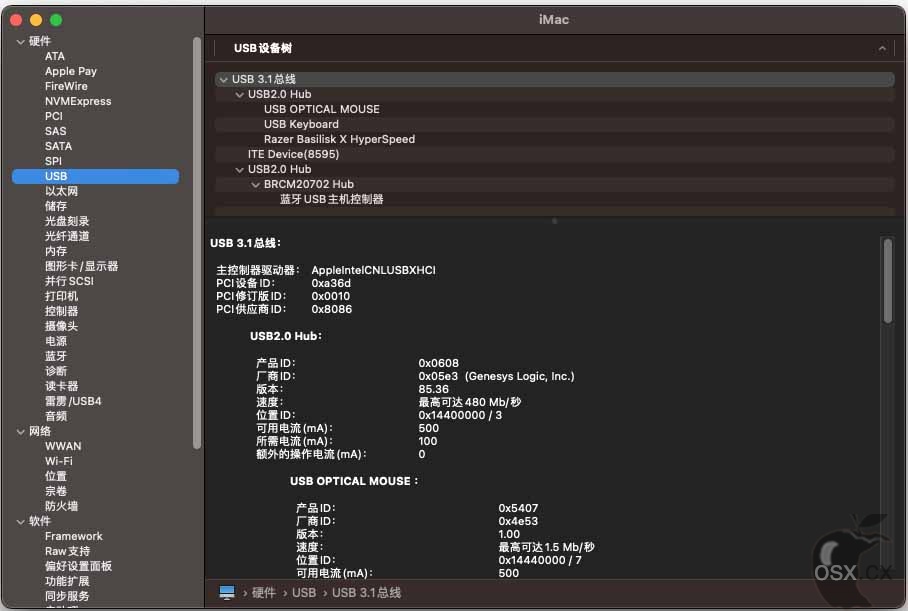Open 同步服务 in the sidebar

coord(67,597)
